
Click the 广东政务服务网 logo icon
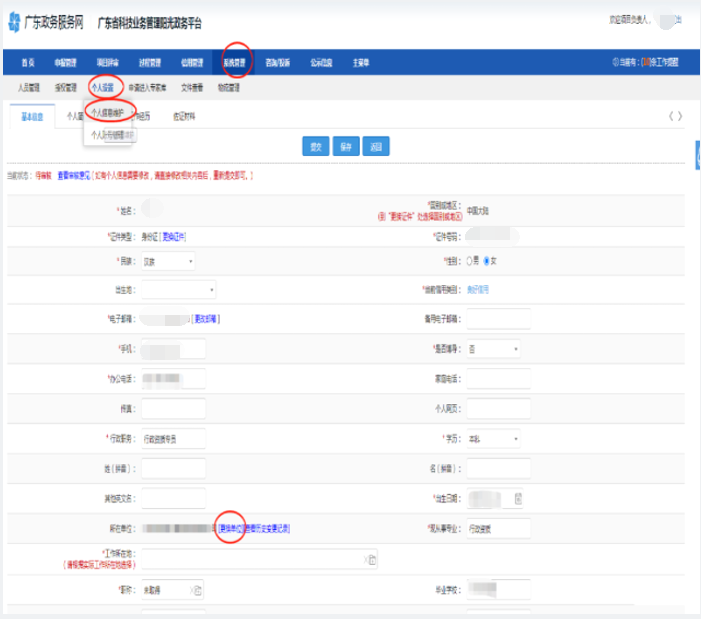pos(14,21)
